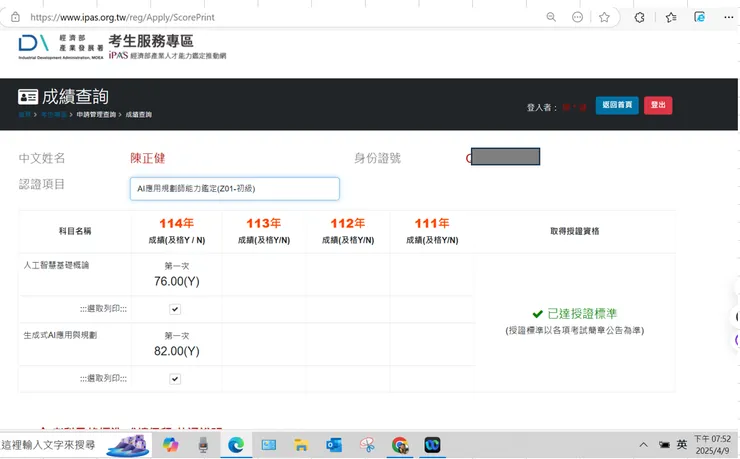Click the zoom magnifier icon in address bar
The image size is (740, 459).
[551, 17]
